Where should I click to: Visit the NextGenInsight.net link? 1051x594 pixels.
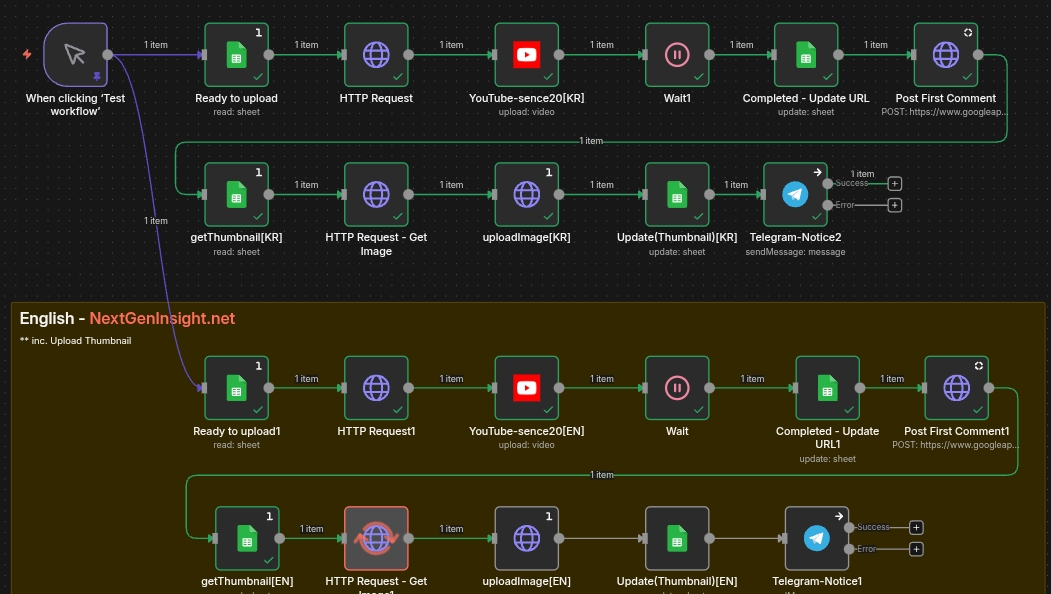tap(162, 318)
